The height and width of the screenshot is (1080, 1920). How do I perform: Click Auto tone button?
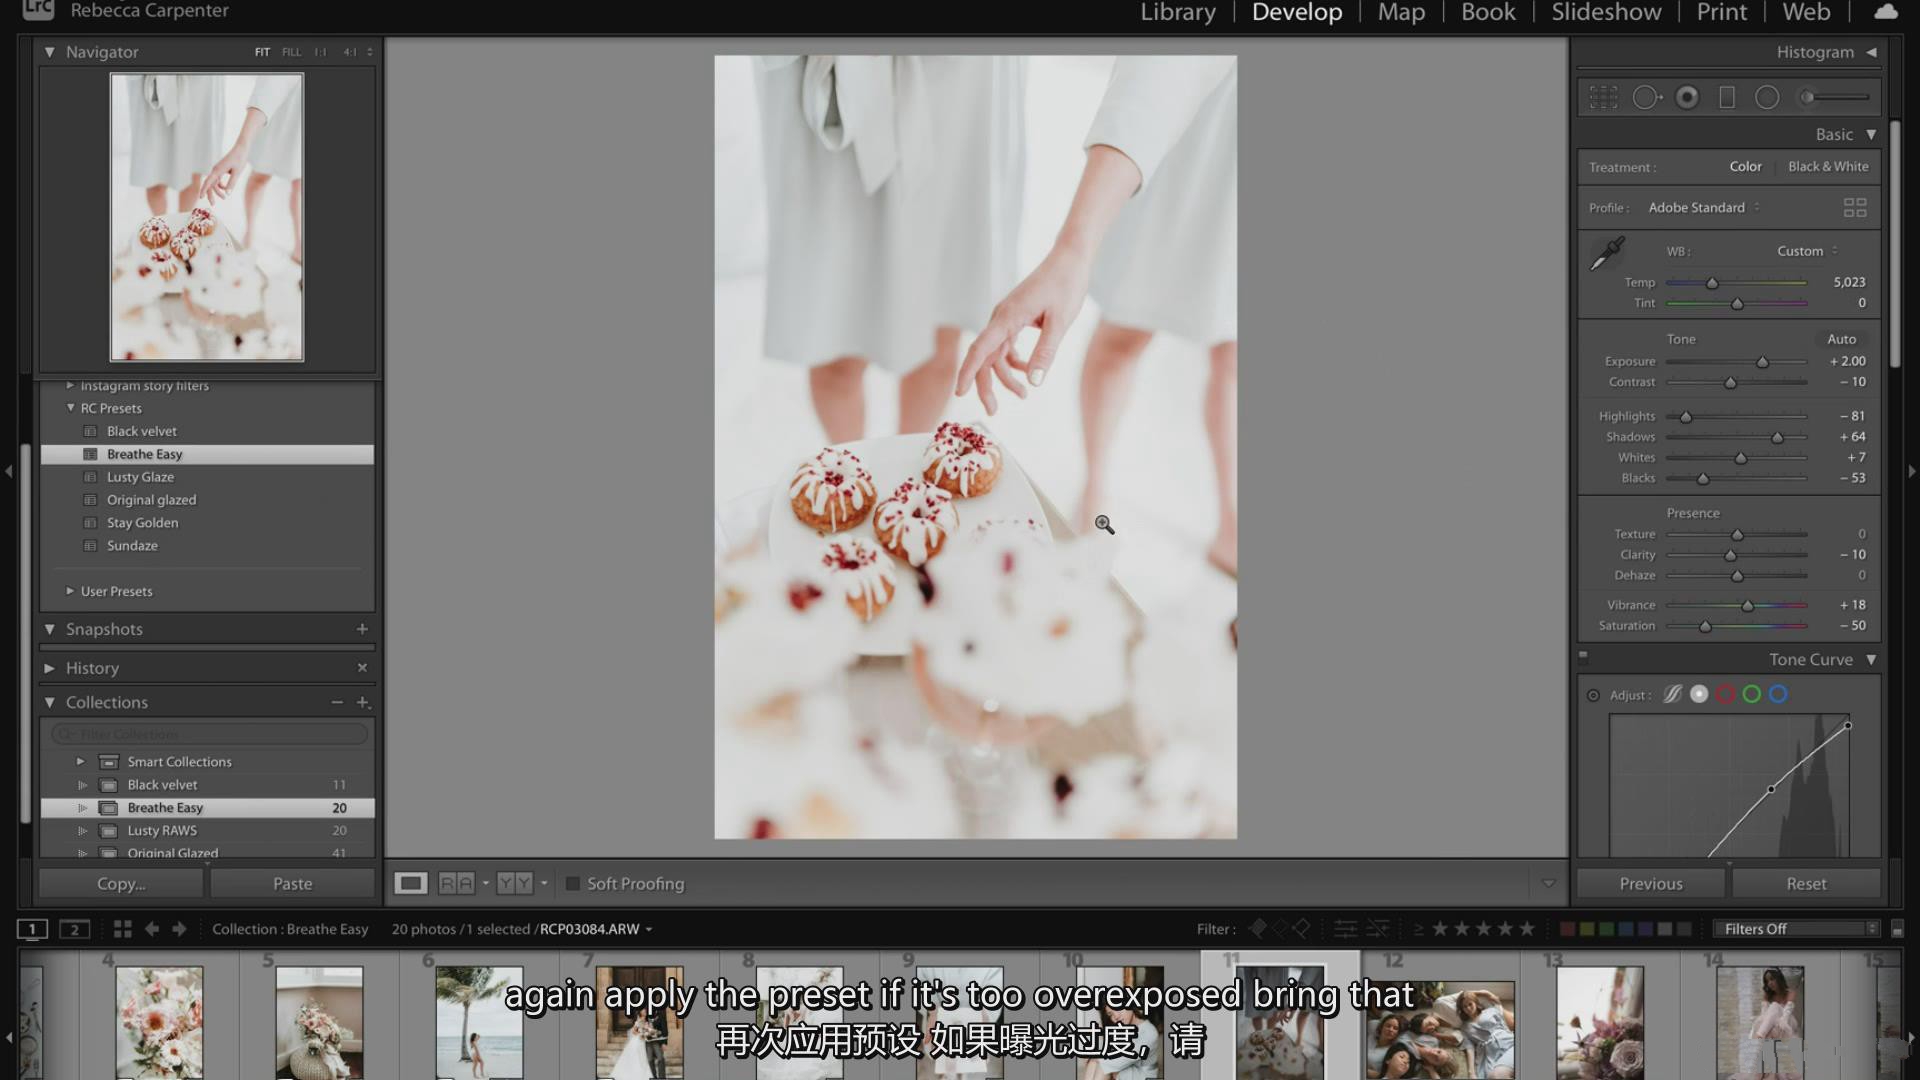pos(1841,339)
